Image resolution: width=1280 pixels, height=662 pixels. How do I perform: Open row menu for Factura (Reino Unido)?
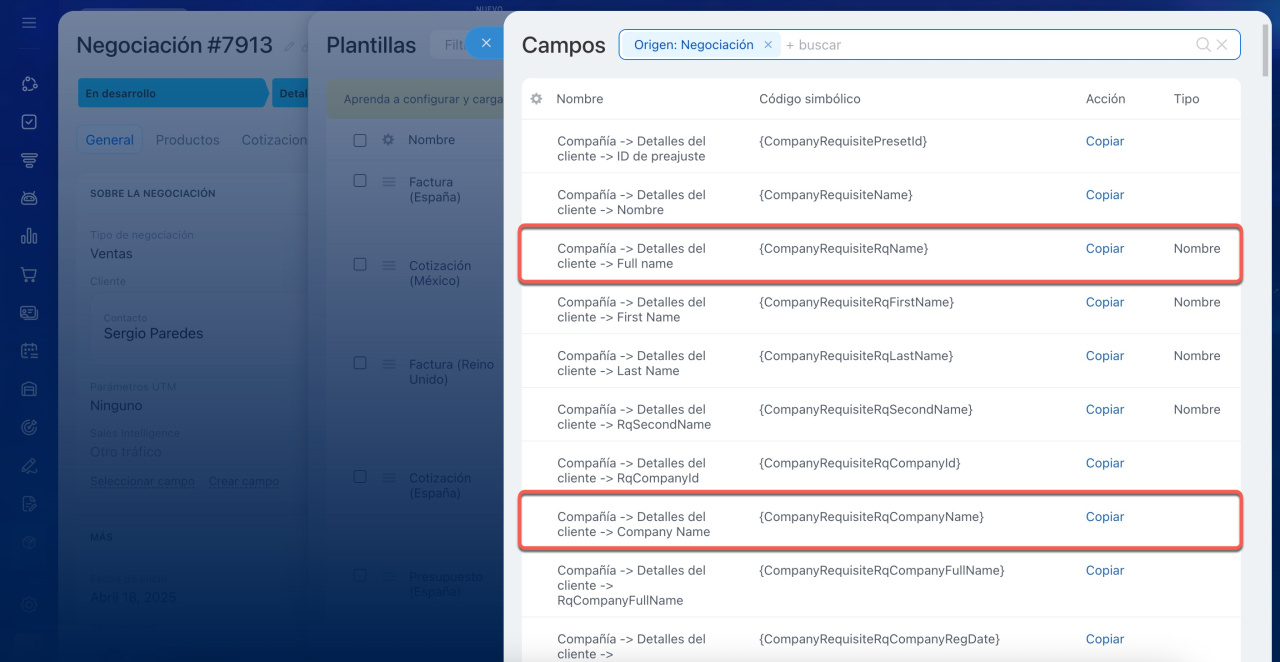coord(389,365)
